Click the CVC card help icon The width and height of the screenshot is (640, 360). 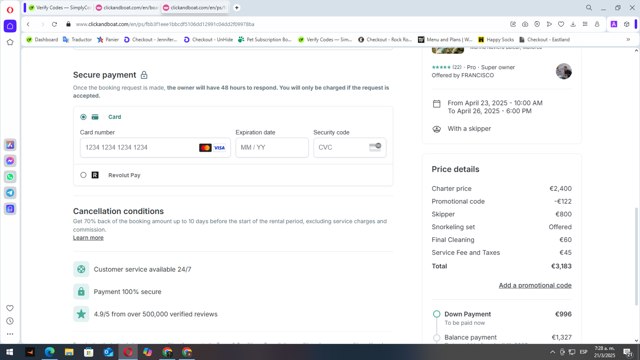tap(375, 147)
